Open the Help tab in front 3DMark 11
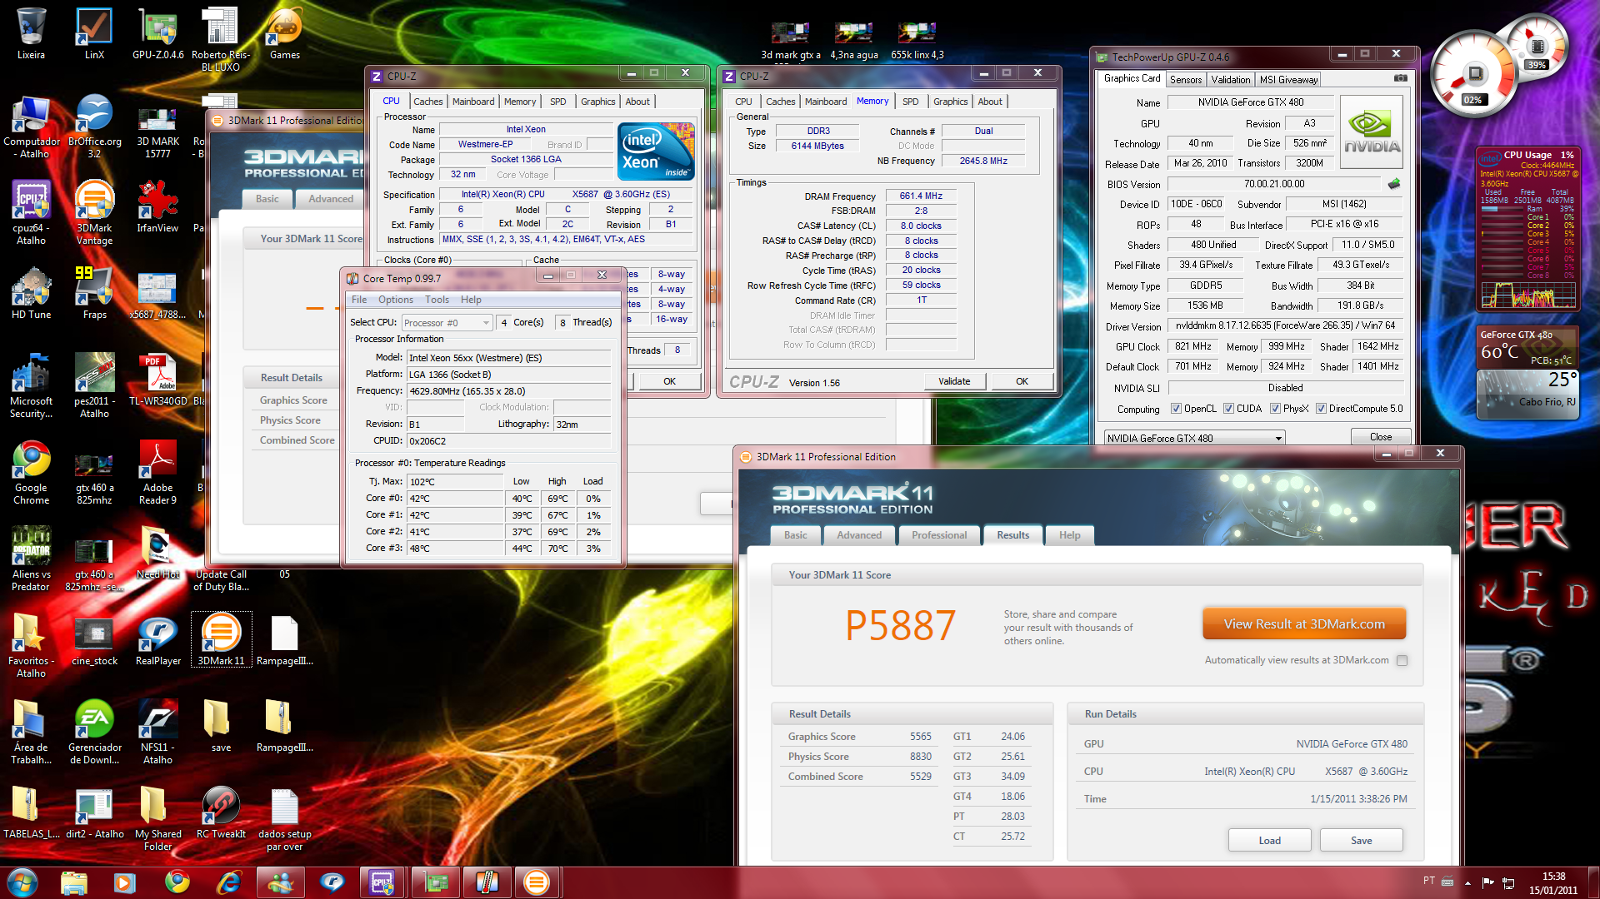Viewport: 1600px width, 899px height. click(1069, 535)
